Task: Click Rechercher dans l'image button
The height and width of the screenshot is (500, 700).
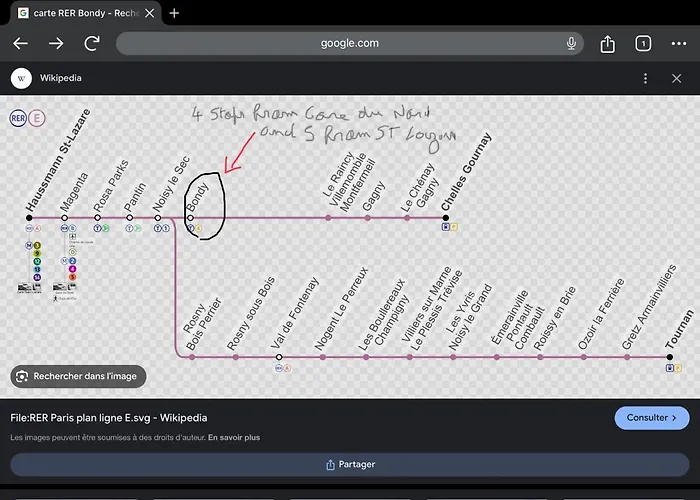Action: pyautogui.click(x=78, y=376)
